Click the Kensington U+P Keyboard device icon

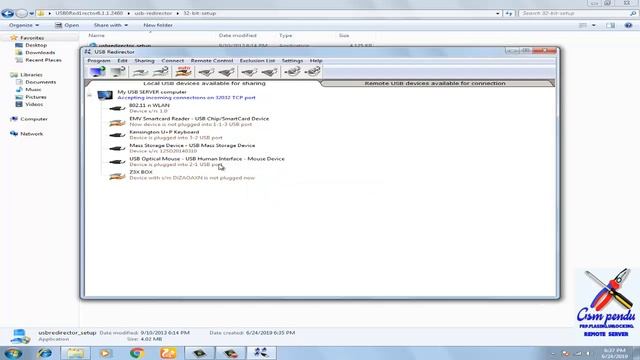click(x=117, y=135)
